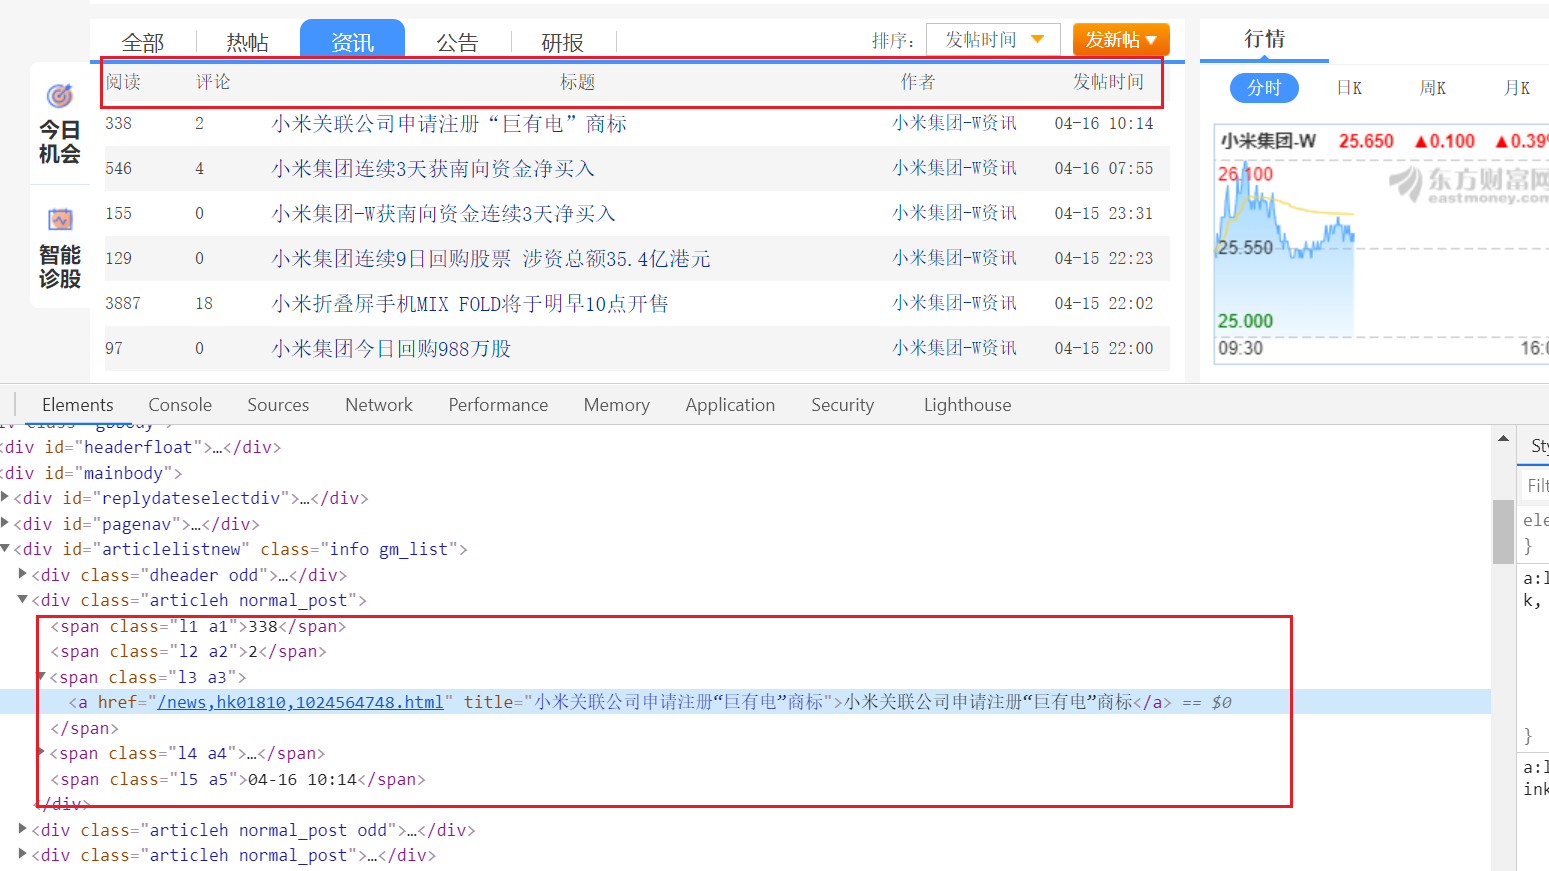Expand the articleh normal_post odd node
The width and height of the screenshot is (1549, 871).
[x=23, y=829]
